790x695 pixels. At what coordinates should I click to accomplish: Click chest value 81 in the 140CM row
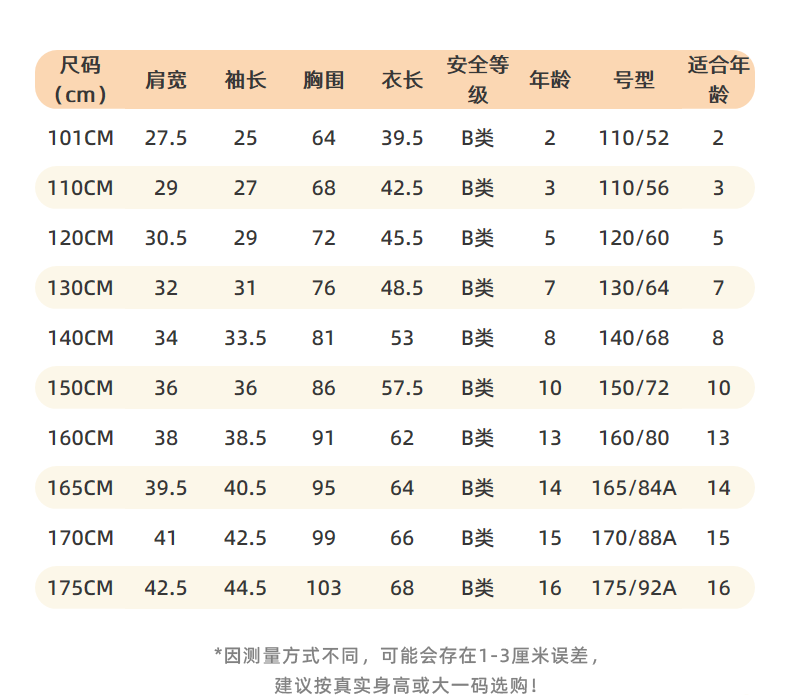click(323, 338)
